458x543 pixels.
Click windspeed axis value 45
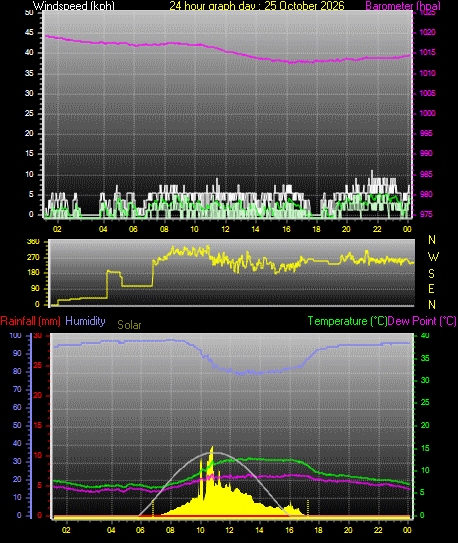tap(29, 33)
